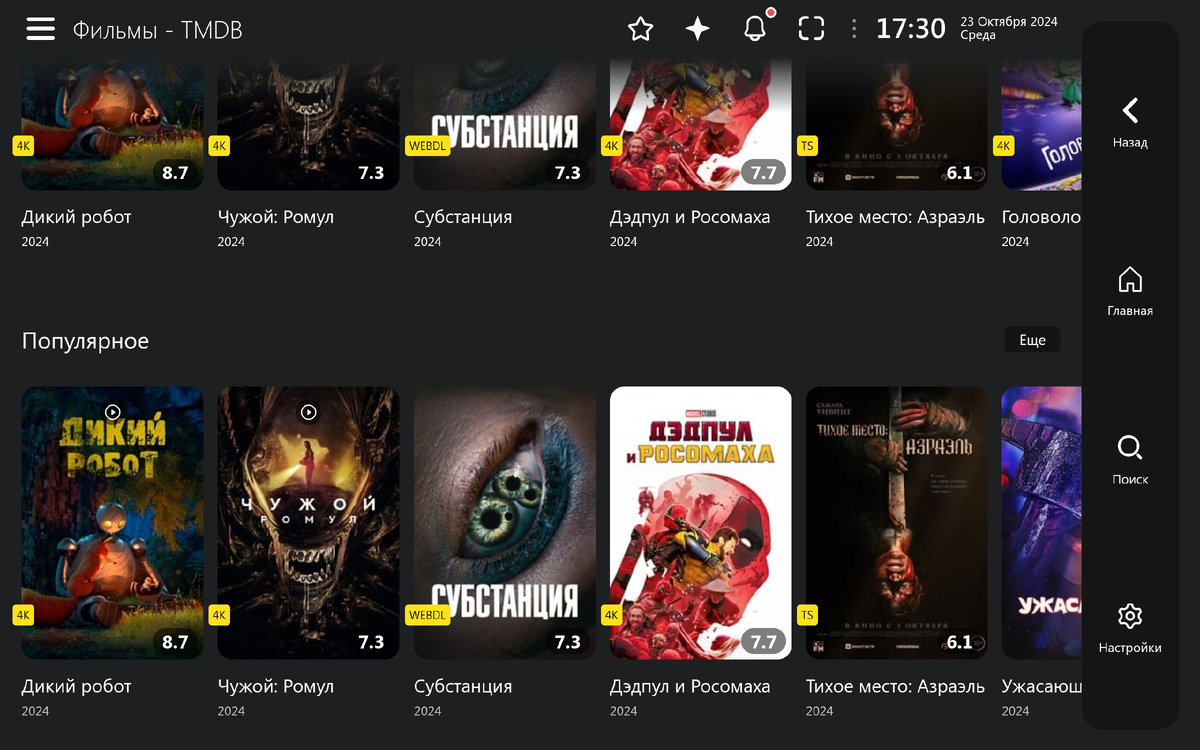Click the star favorites icon
This screenshot has width=1200, height=750.
point(640,29)
